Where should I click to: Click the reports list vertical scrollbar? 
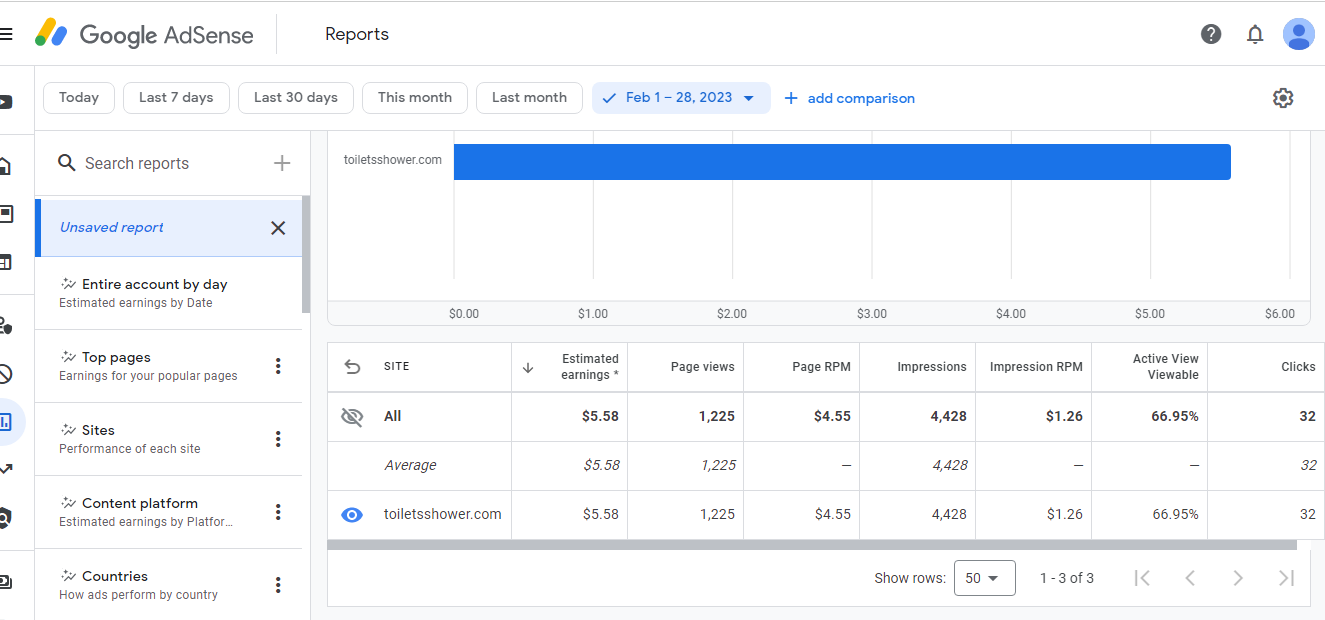coord(306,255)
